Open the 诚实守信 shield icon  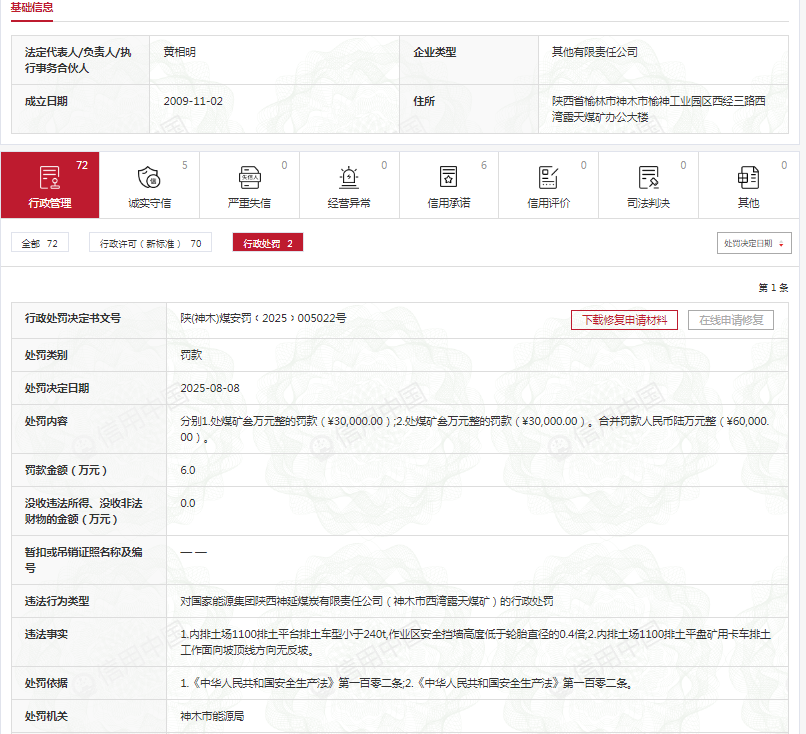coord(149,178)
